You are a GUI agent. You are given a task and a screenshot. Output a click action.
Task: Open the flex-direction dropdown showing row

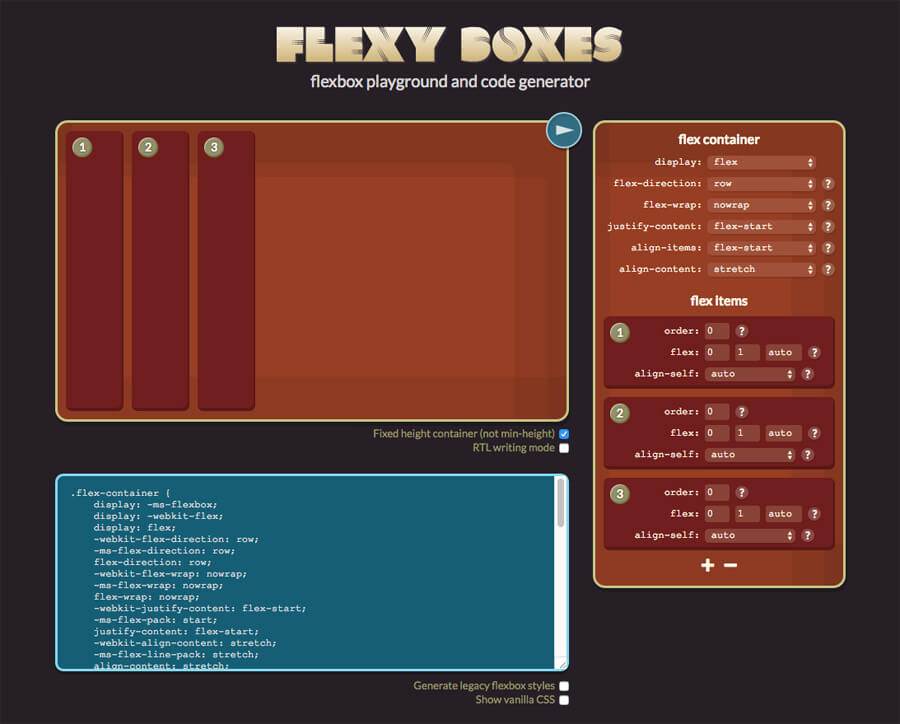[761, 184]
